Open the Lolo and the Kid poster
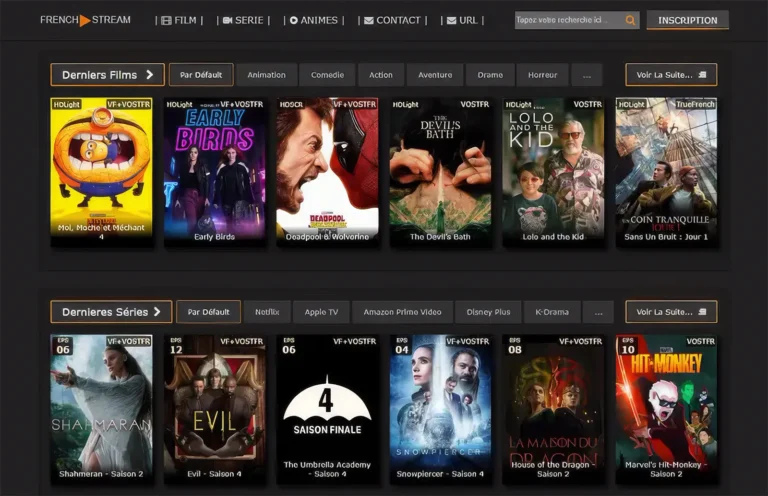768x496 pixels. [x=553, y=171]
